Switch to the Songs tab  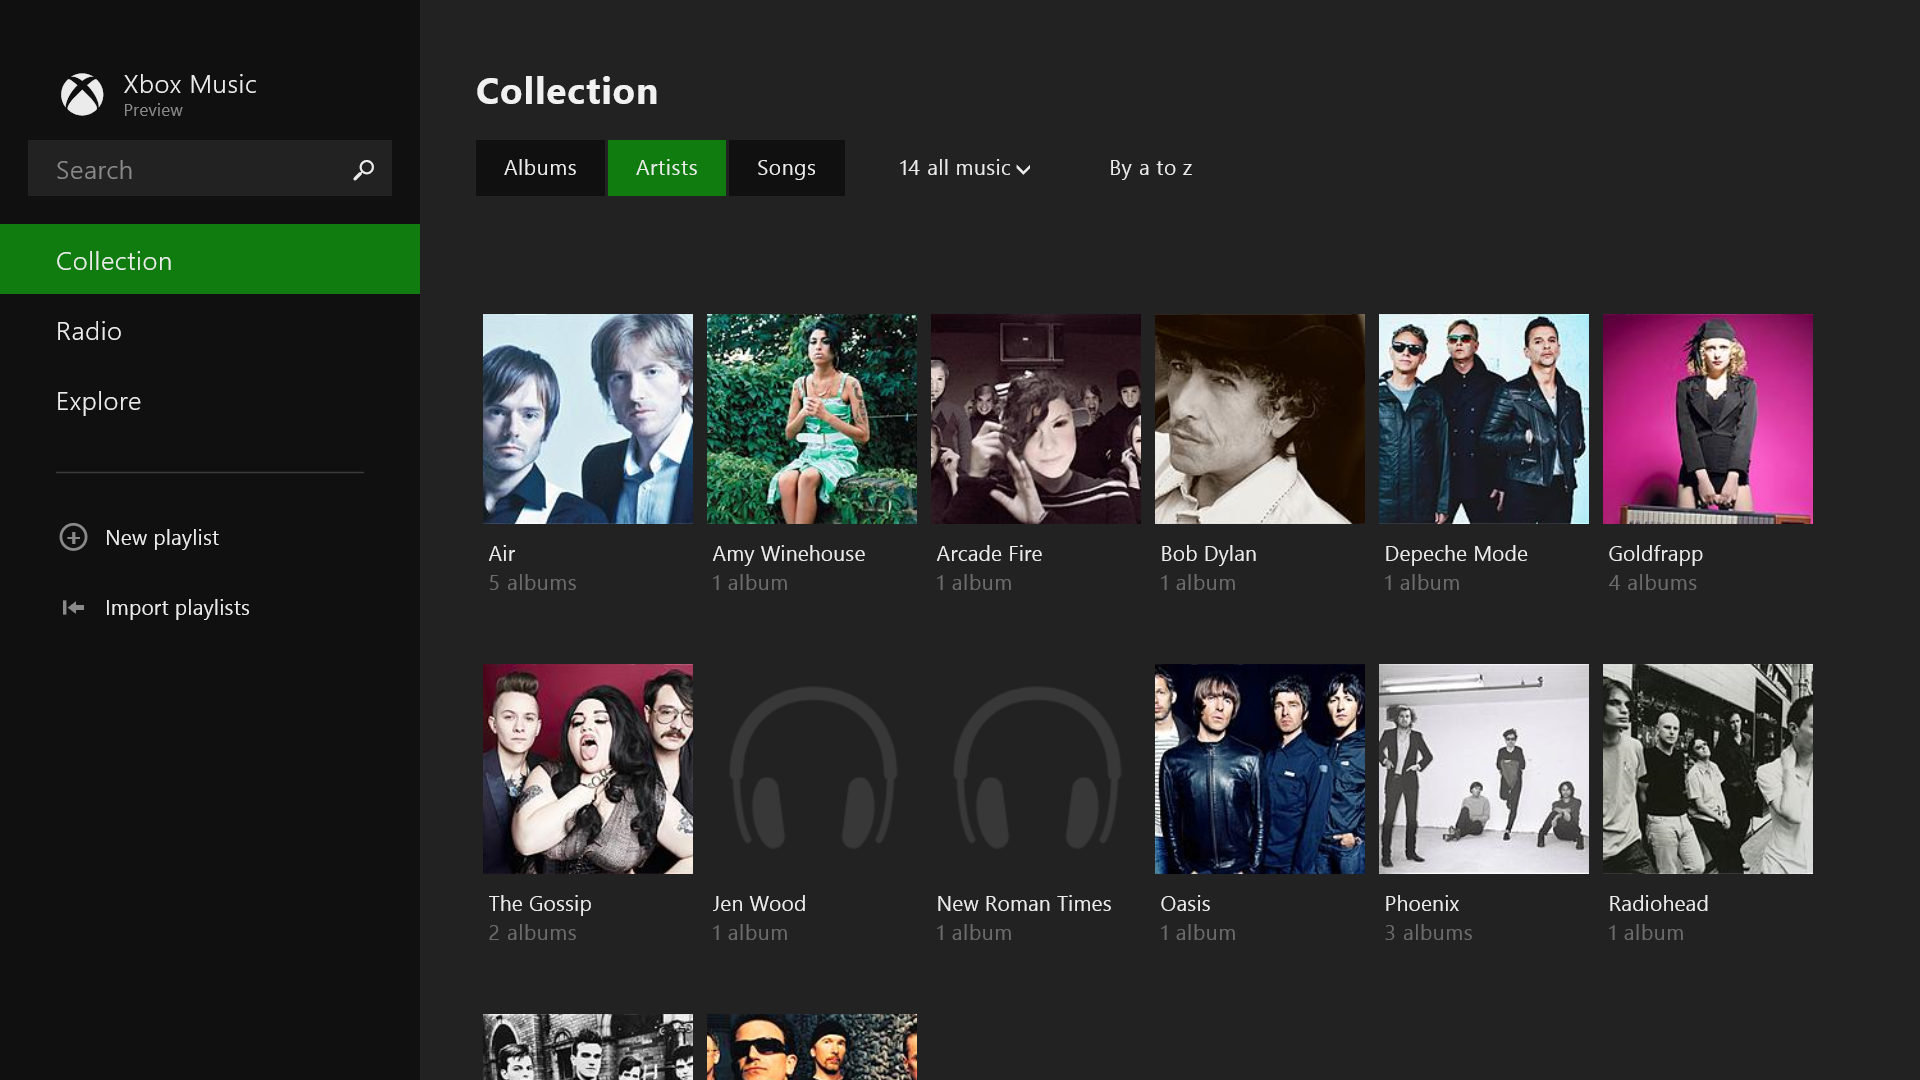click(786, 168)
